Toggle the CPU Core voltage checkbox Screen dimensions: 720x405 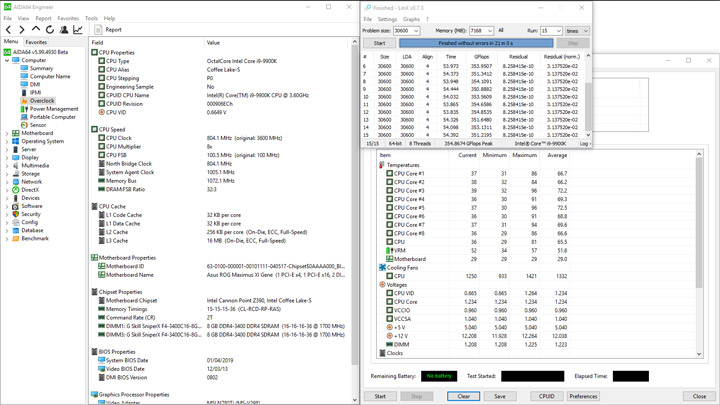point(389,302)
